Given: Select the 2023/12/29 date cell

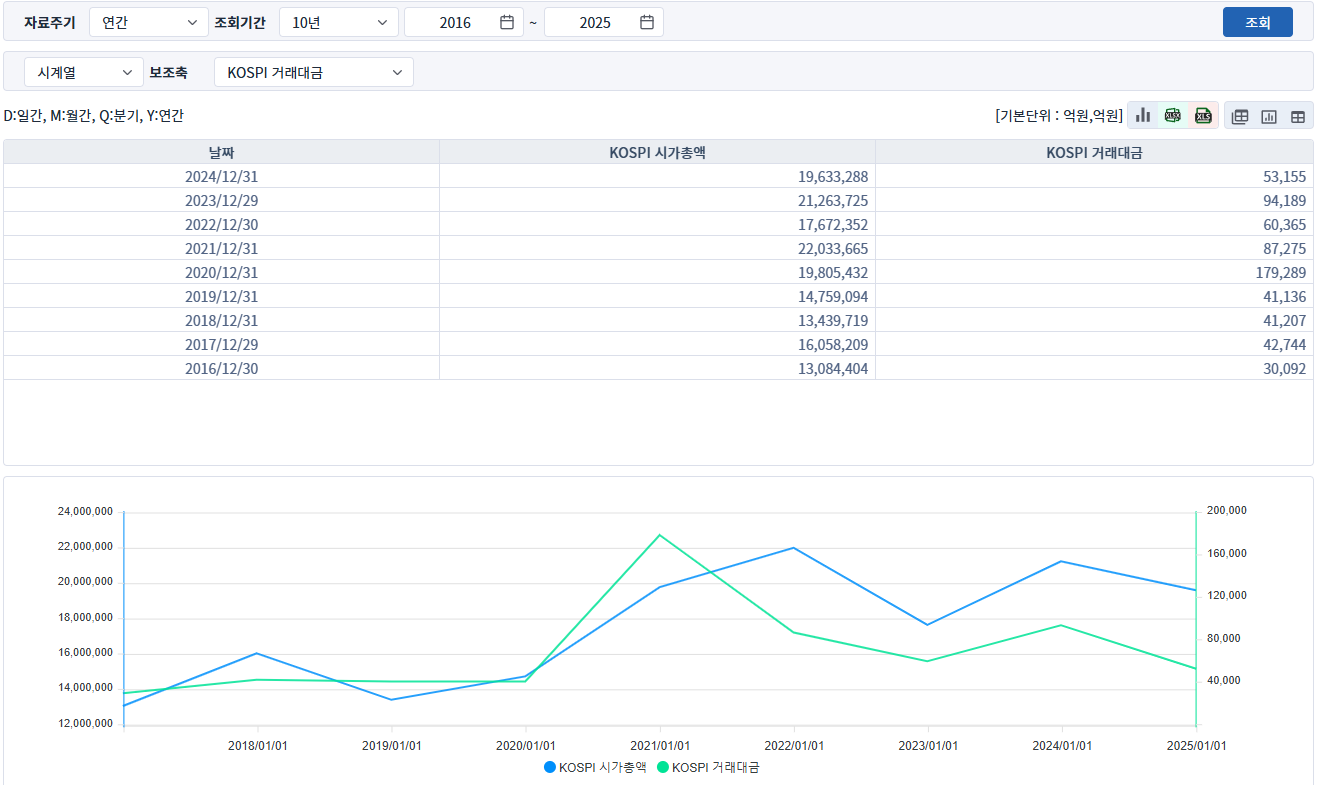Looking at the screenshot, I should (221, 200).
